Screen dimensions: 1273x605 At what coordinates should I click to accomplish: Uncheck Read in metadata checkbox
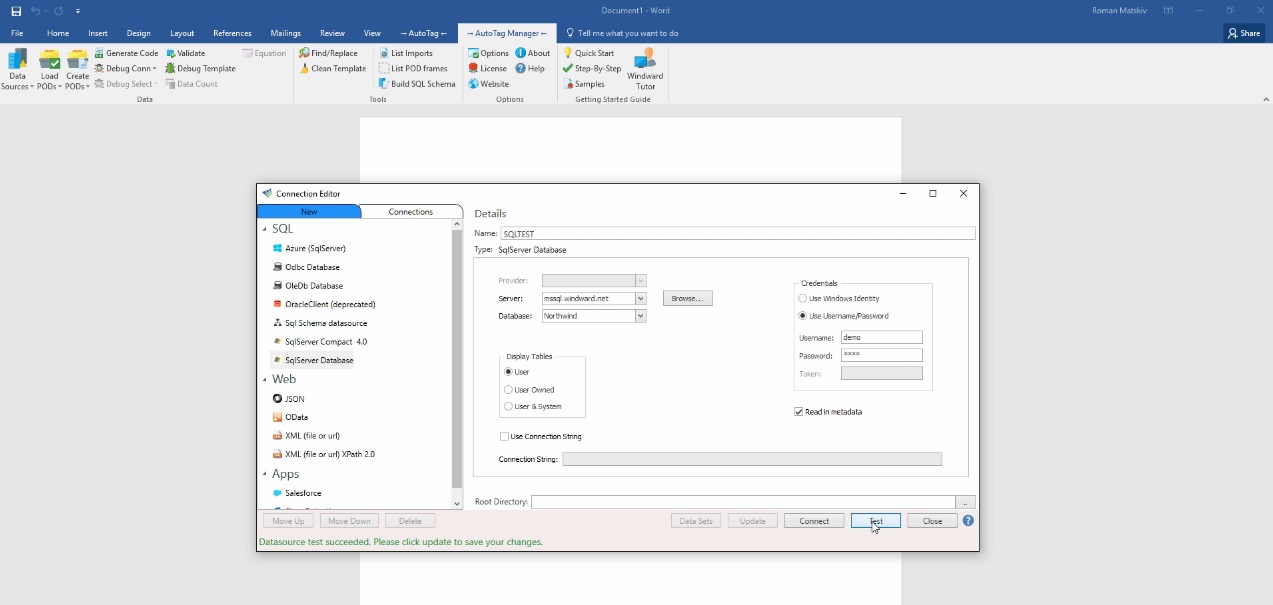pos(799,412)
